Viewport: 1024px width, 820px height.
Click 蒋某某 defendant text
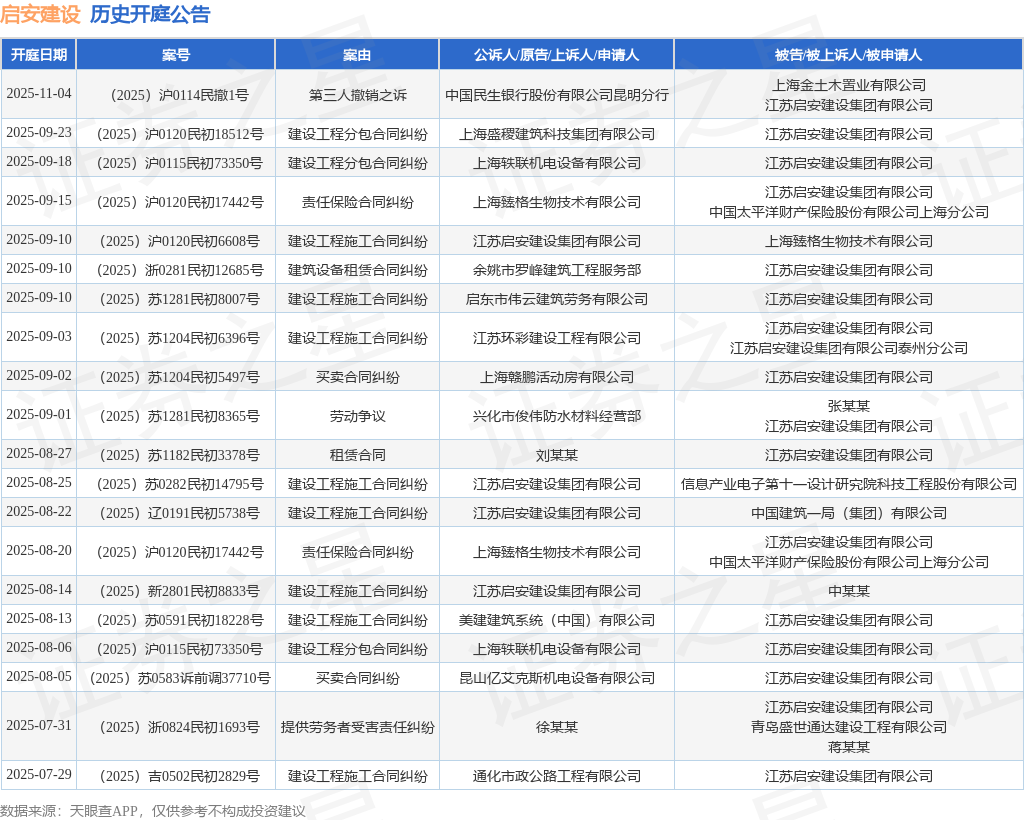pyautogui.click(x=848, y=747)
